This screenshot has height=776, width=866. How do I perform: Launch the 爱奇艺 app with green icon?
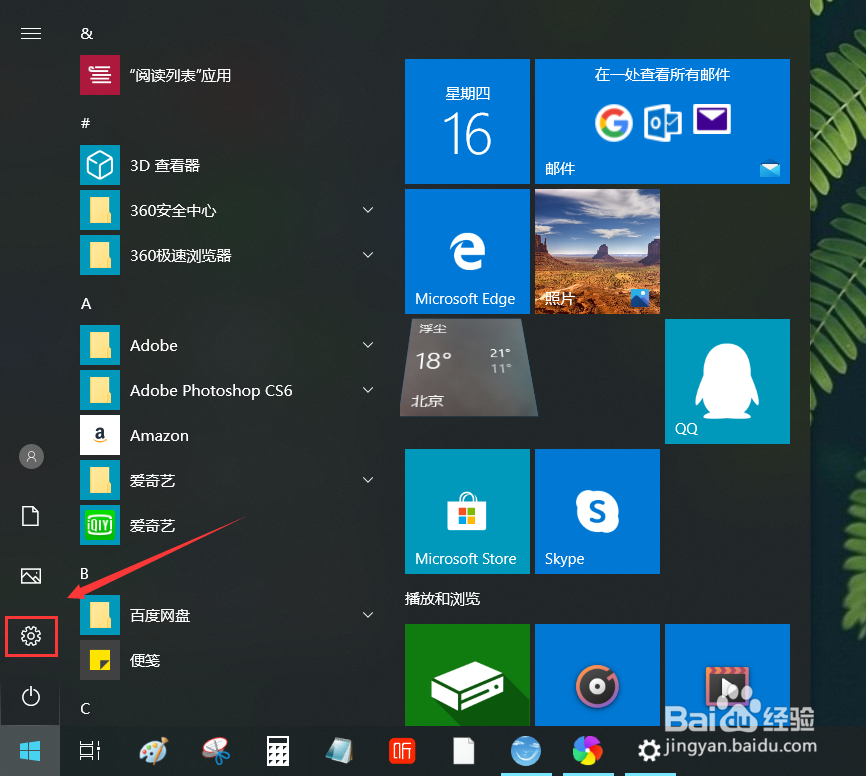coord(229,525)
